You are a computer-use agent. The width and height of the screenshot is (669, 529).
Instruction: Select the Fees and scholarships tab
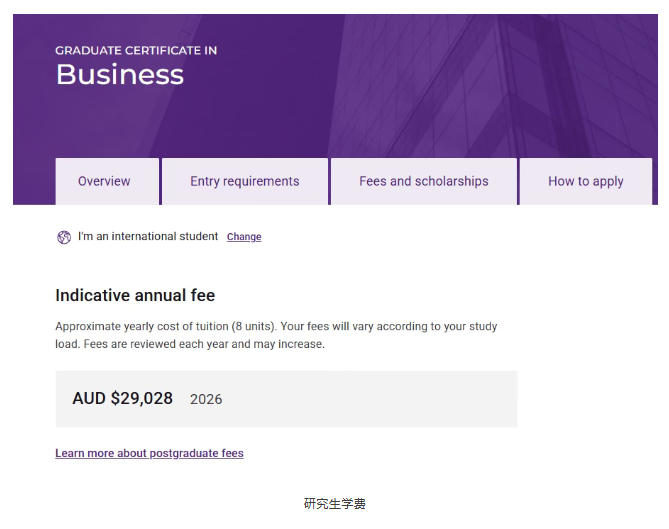[x=424, y=181]
